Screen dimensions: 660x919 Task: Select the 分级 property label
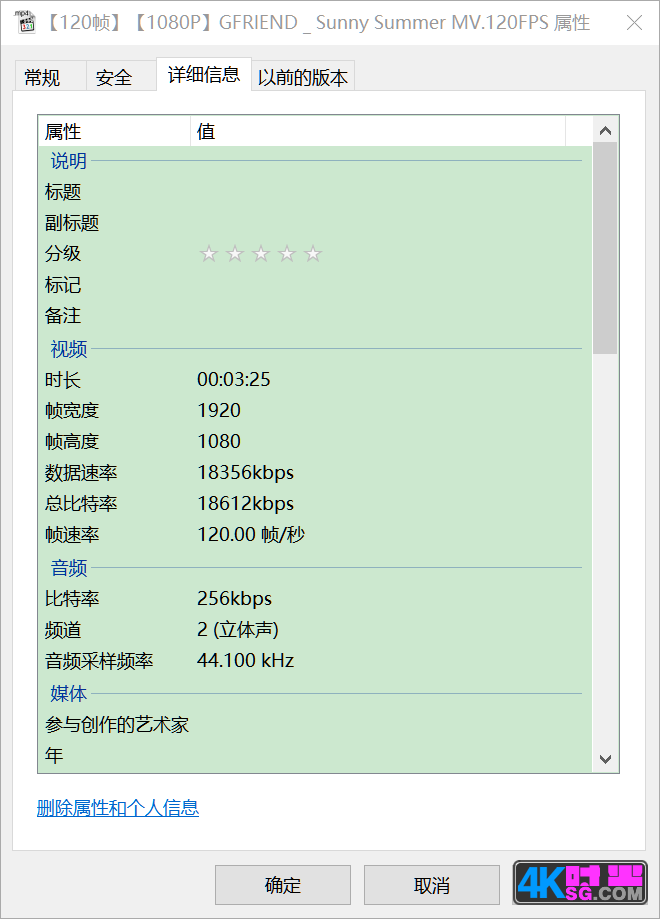63,254
